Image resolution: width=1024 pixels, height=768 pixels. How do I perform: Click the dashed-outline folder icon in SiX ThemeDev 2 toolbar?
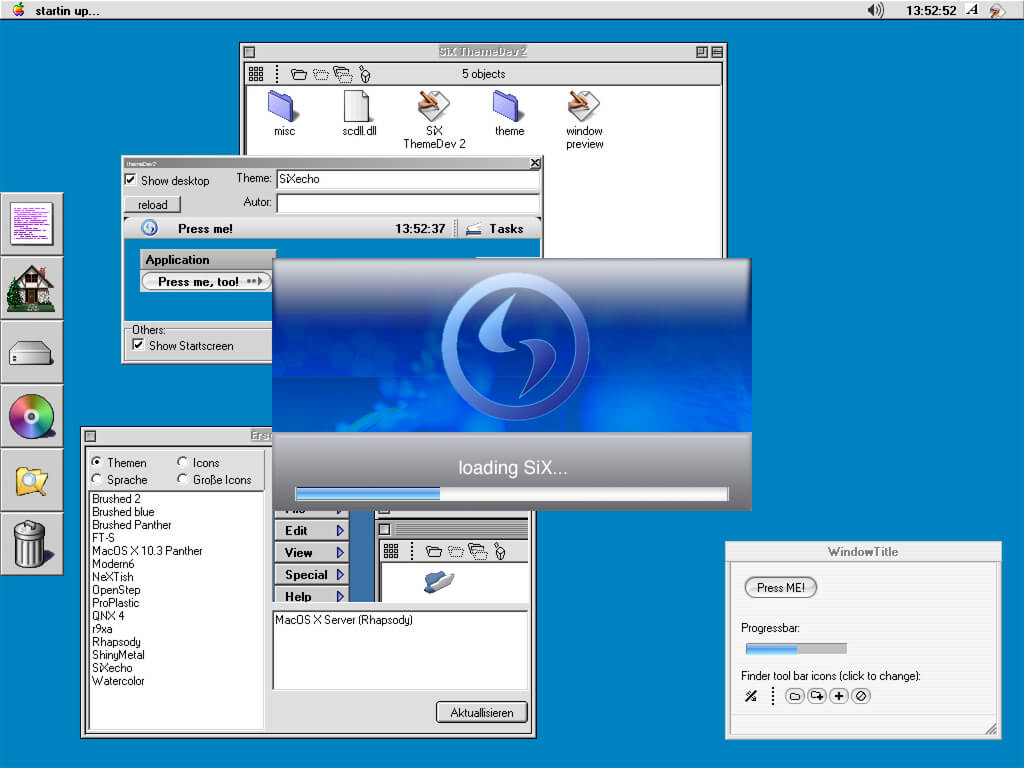pyautogui.click(x=321, y=74)
